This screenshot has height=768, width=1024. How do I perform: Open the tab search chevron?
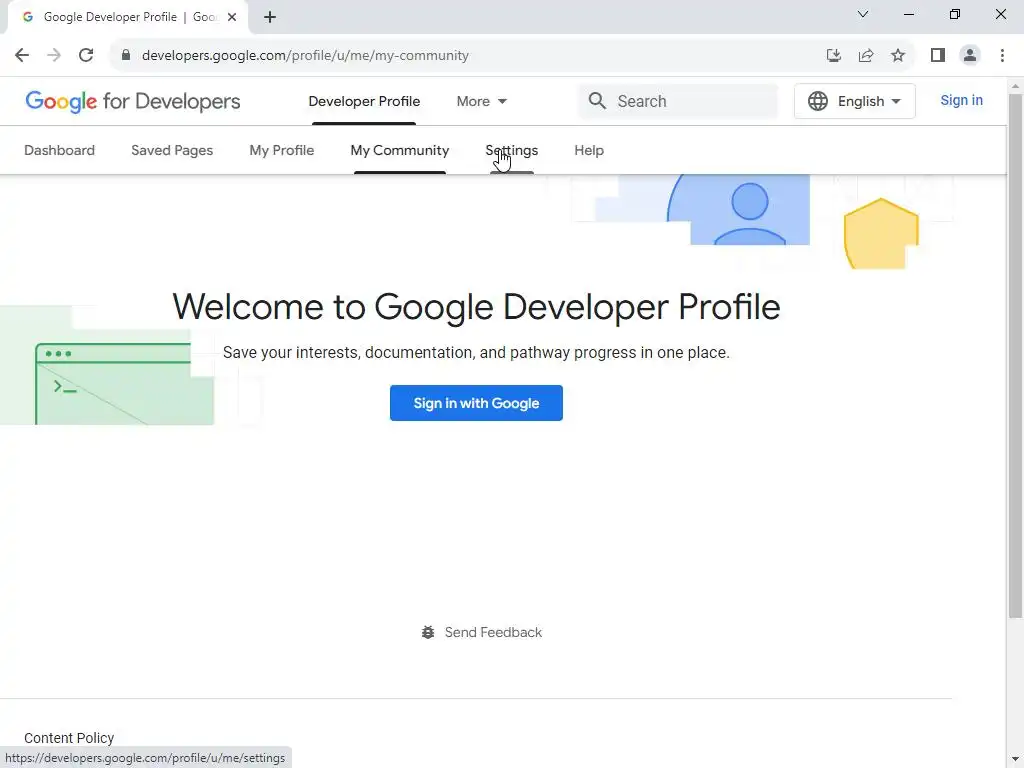(863, 14)
